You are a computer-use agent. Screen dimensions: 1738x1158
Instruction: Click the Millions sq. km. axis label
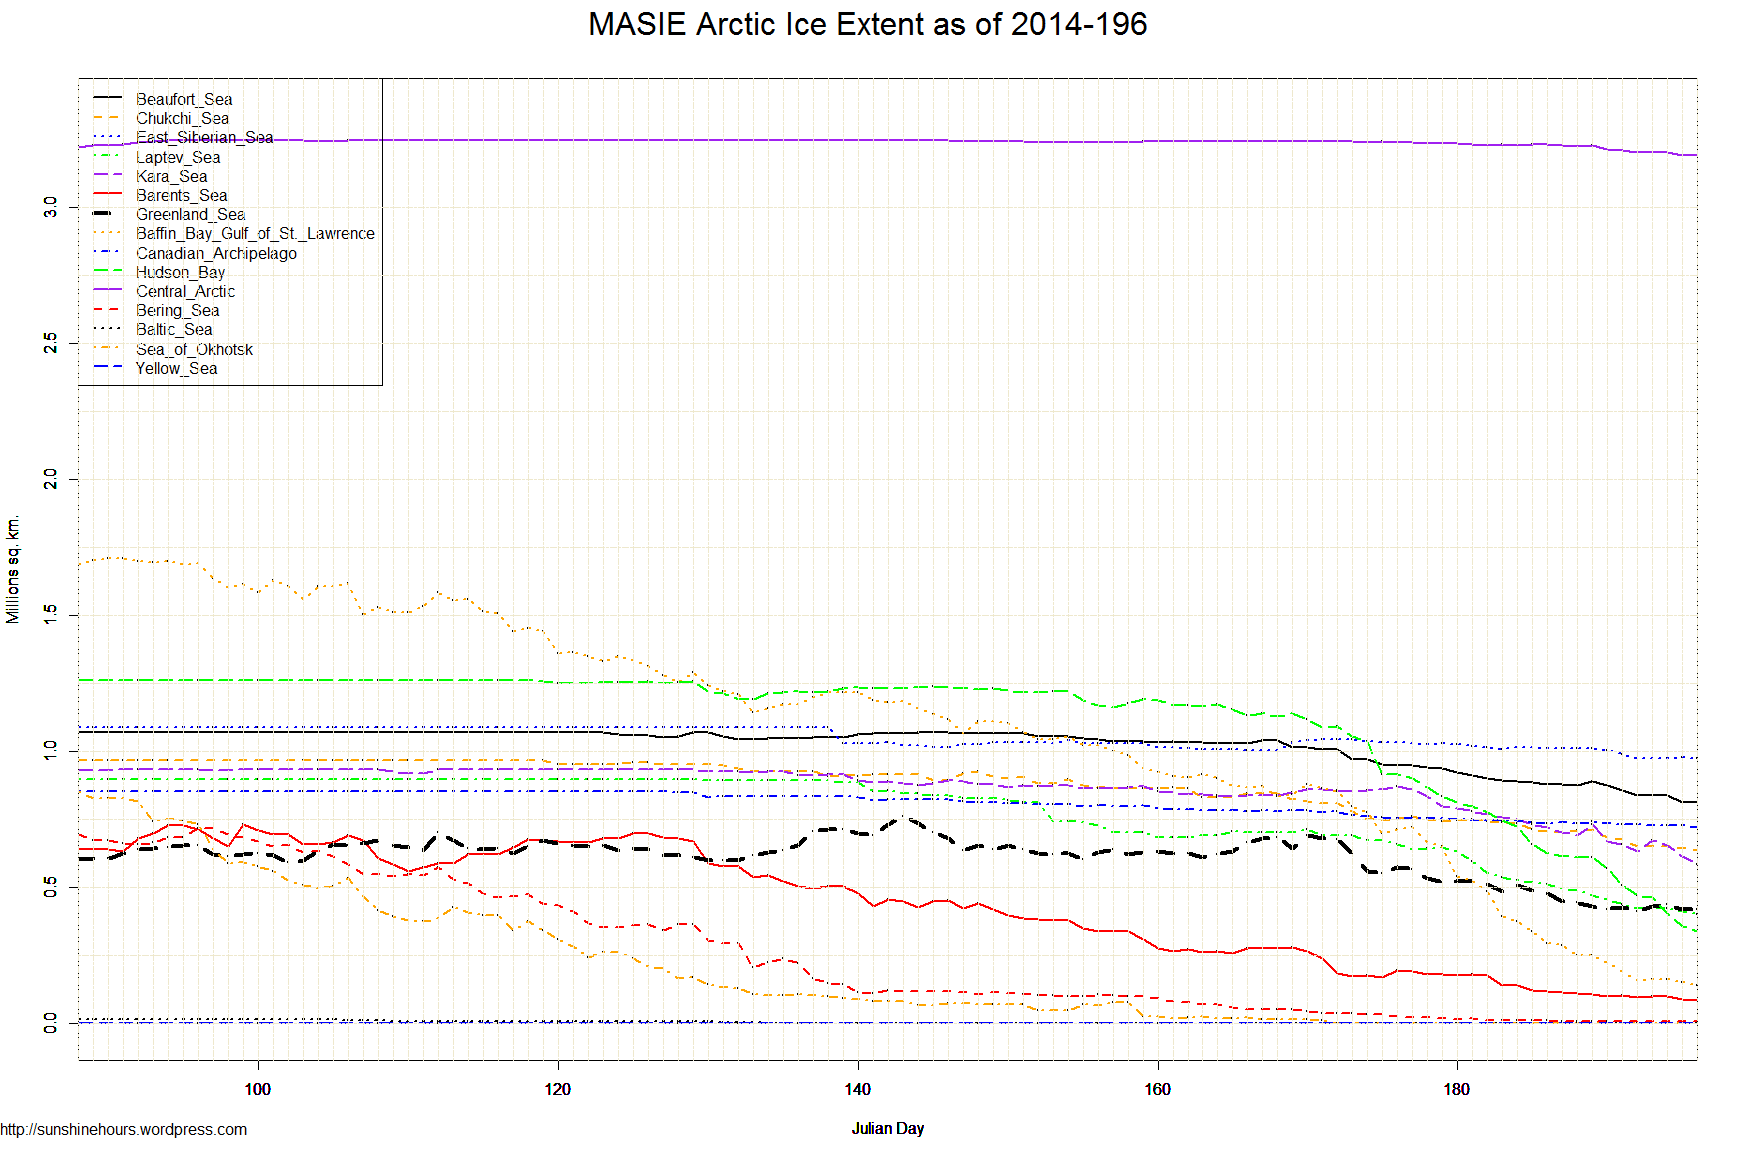pos(13,570)
